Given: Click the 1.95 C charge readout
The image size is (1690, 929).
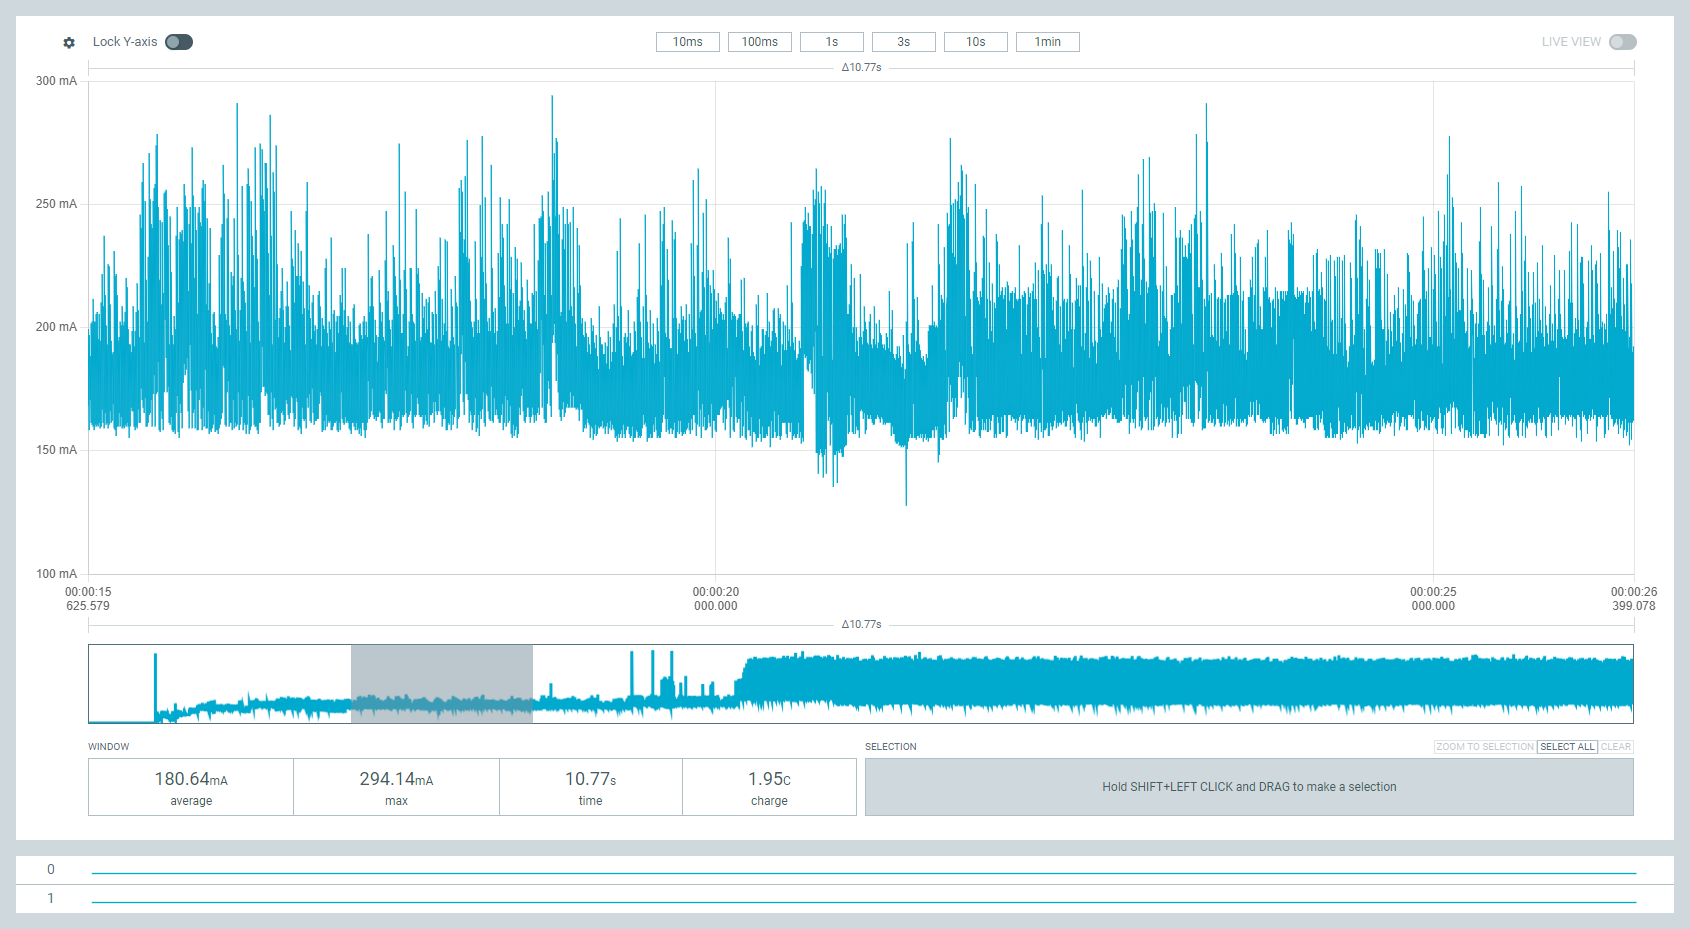Looking at the screenshot, I should coord(769,787).
